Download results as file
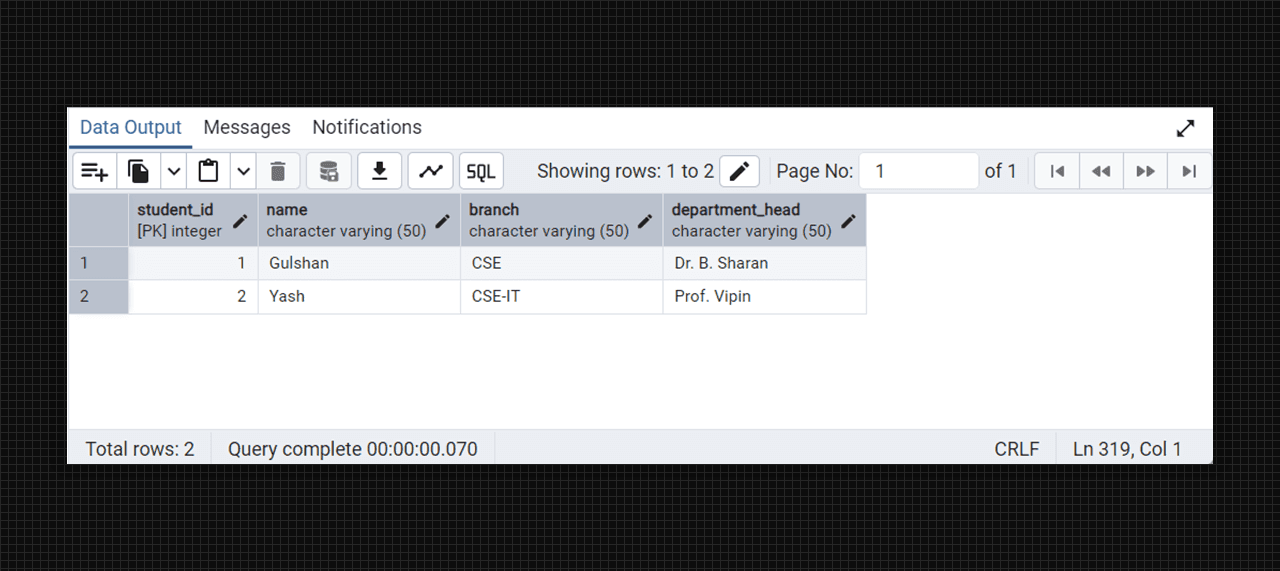The image size is (1280, 571). [380, 171]
